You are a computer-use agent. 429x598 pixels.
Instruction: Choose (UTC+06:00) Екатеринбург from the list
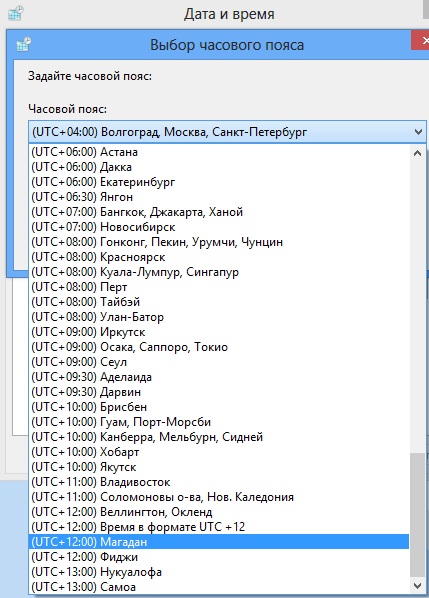click(x=219, y=182)
